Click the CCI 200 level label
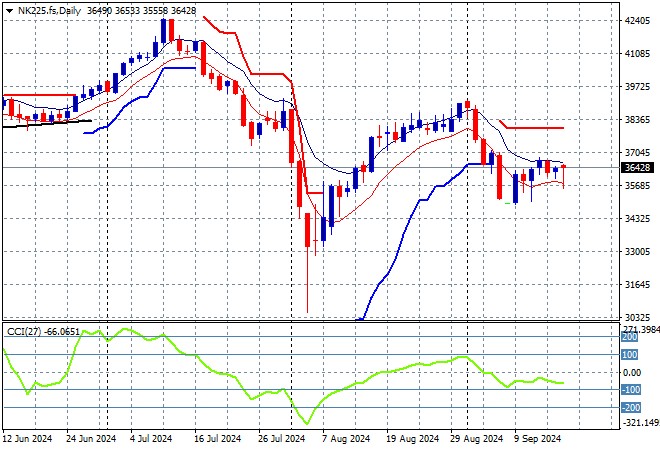Image resolution: width=660 pixels, height=450 pixels. [x=630, y=337]
